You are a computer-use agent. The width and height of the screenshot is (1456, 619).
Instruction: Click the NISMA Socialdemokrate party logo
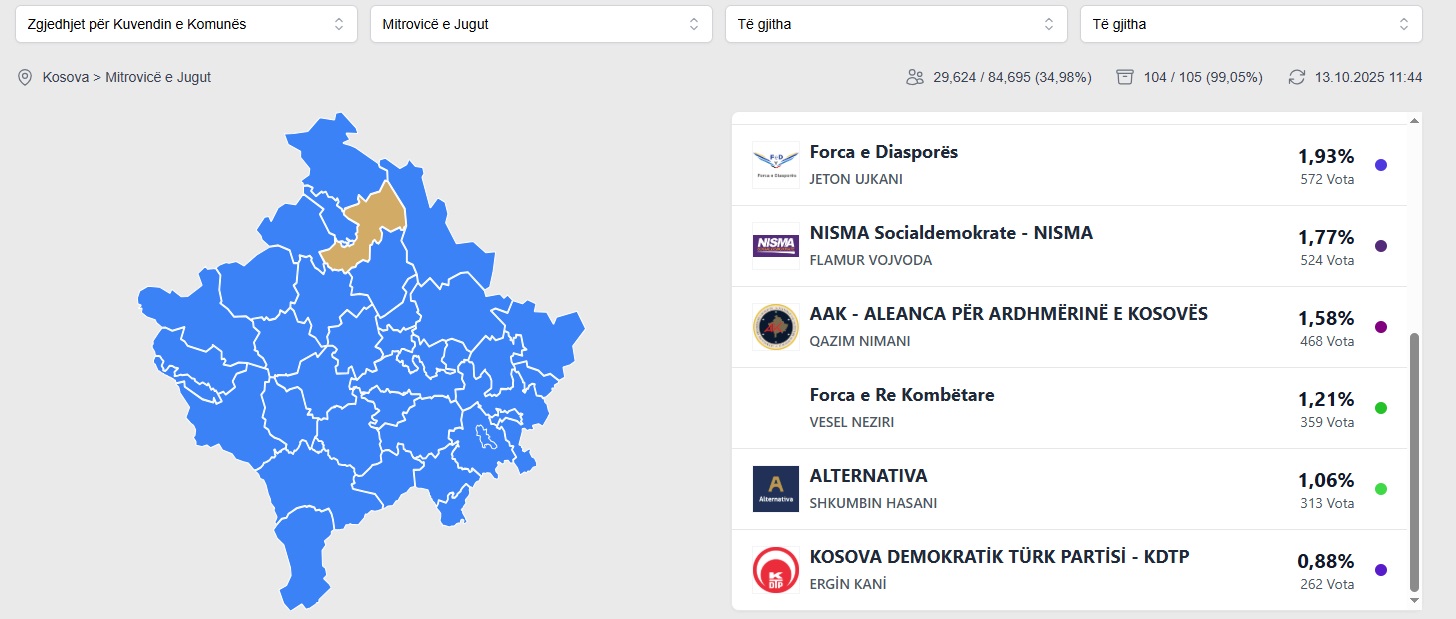pyautogui.click(x=776, y=246)
